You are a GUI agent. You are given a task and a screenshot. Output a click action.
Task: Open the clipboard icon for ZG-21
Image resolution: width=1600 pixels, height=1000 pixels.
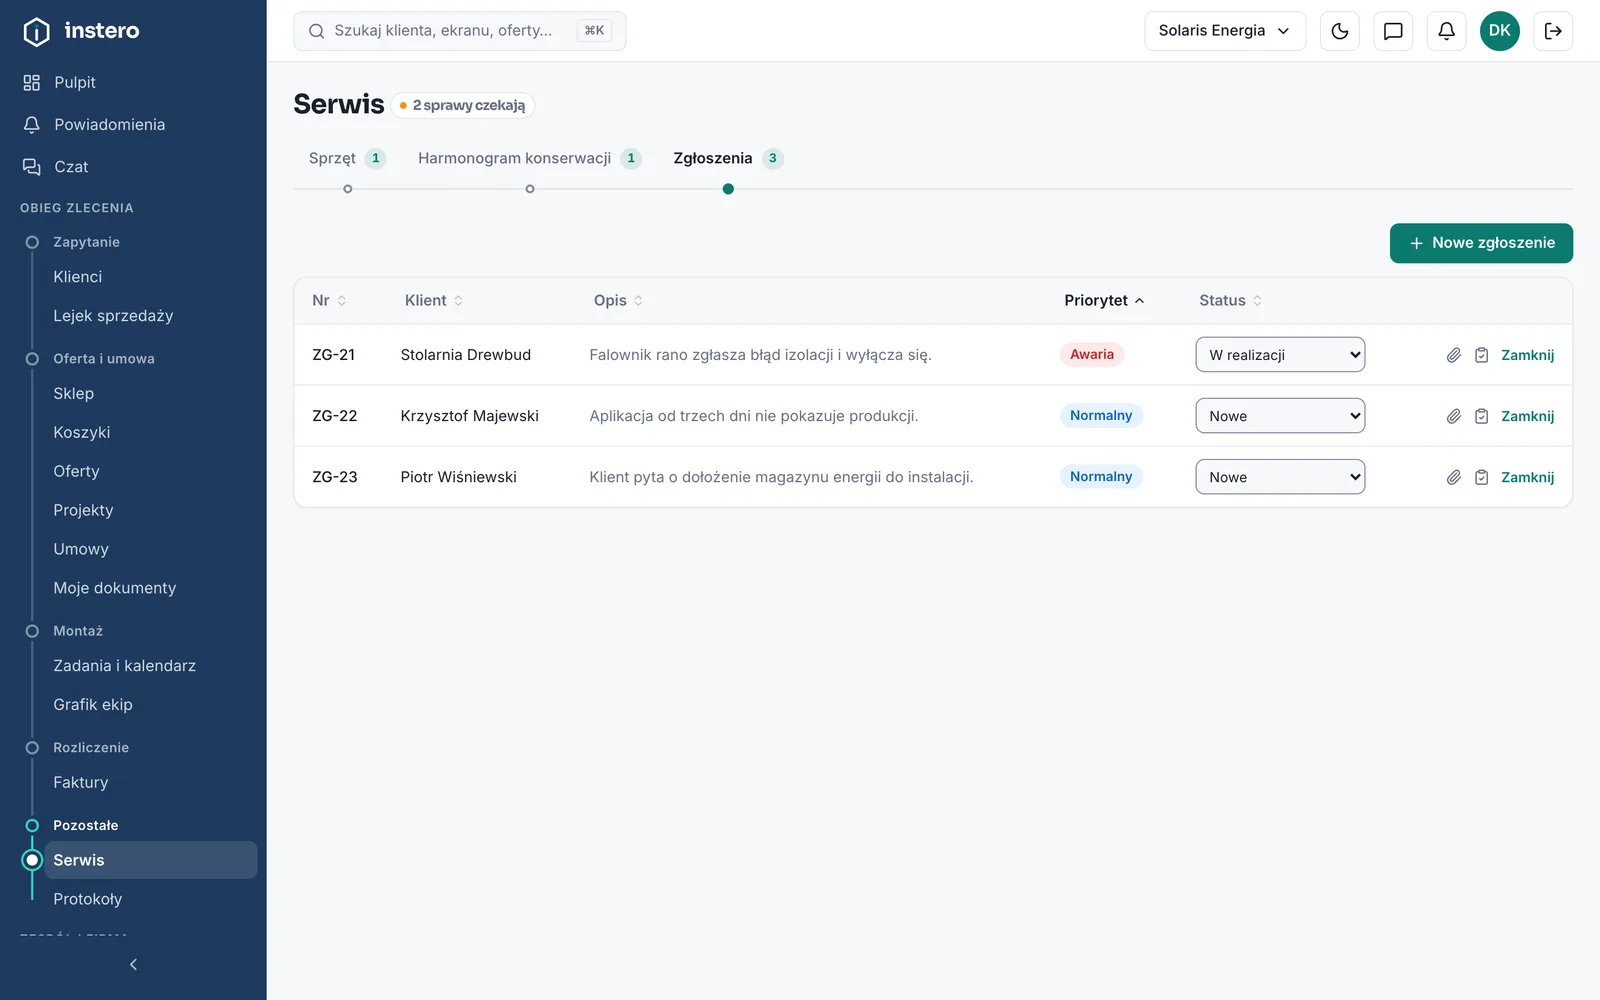click(x=1482, y=355)
